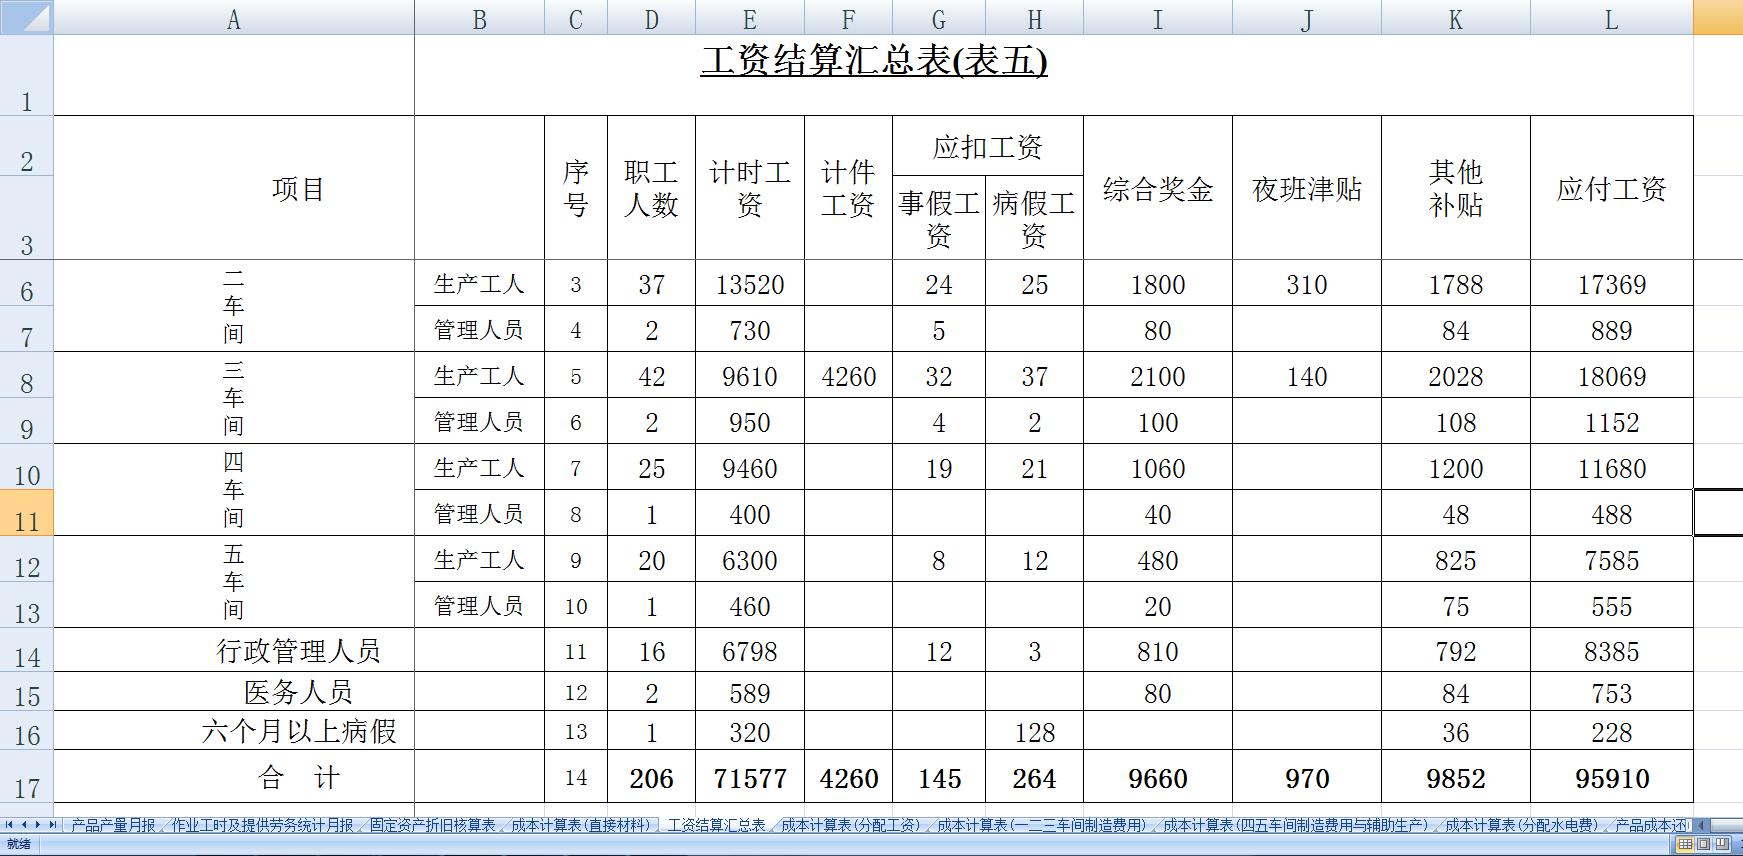This screenshot has height=856, width=1743.
Task: Click 生产工人 cell in row 10
Action: (479, 468)
